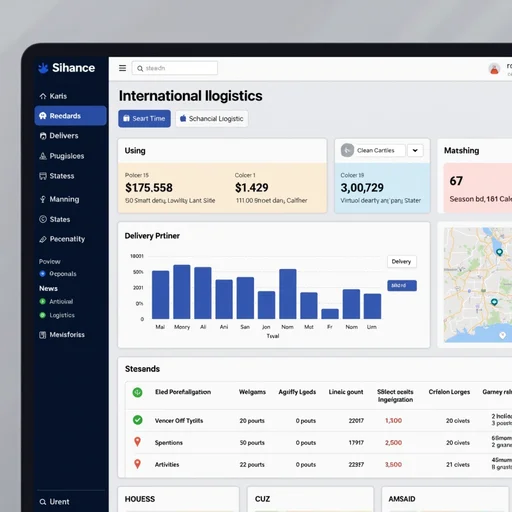Click the 3,00,729 value
This screenshot has height=512, width=512.
click(x=362, y=188)
